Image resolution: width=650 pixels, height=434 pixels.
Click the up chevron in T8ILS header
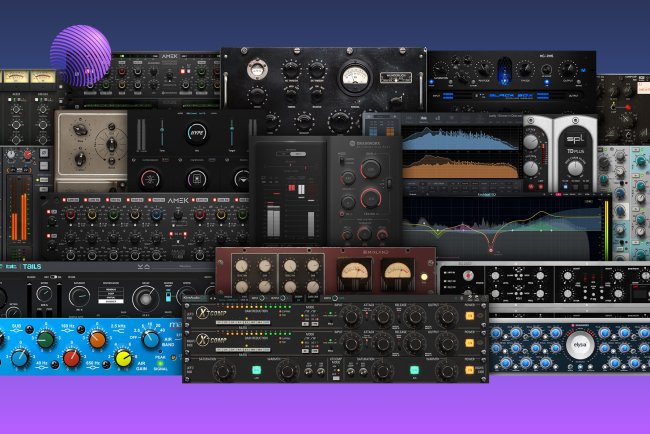pyautogui.click(x=147, y=267)
